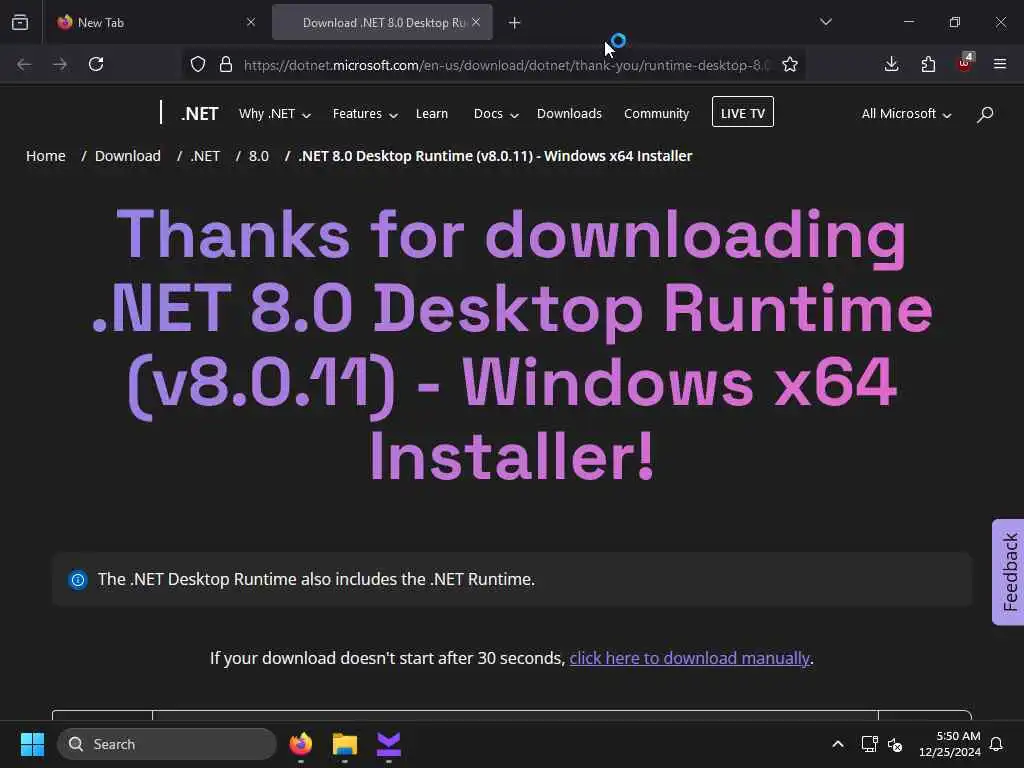Open uBlock Origin extension icon

965,63
